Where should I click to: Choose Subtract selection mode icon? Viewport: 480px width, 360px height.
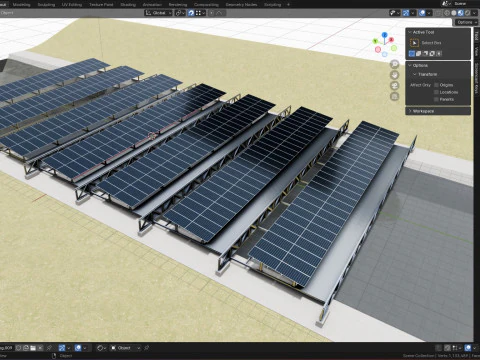click(x=425, y=53)
